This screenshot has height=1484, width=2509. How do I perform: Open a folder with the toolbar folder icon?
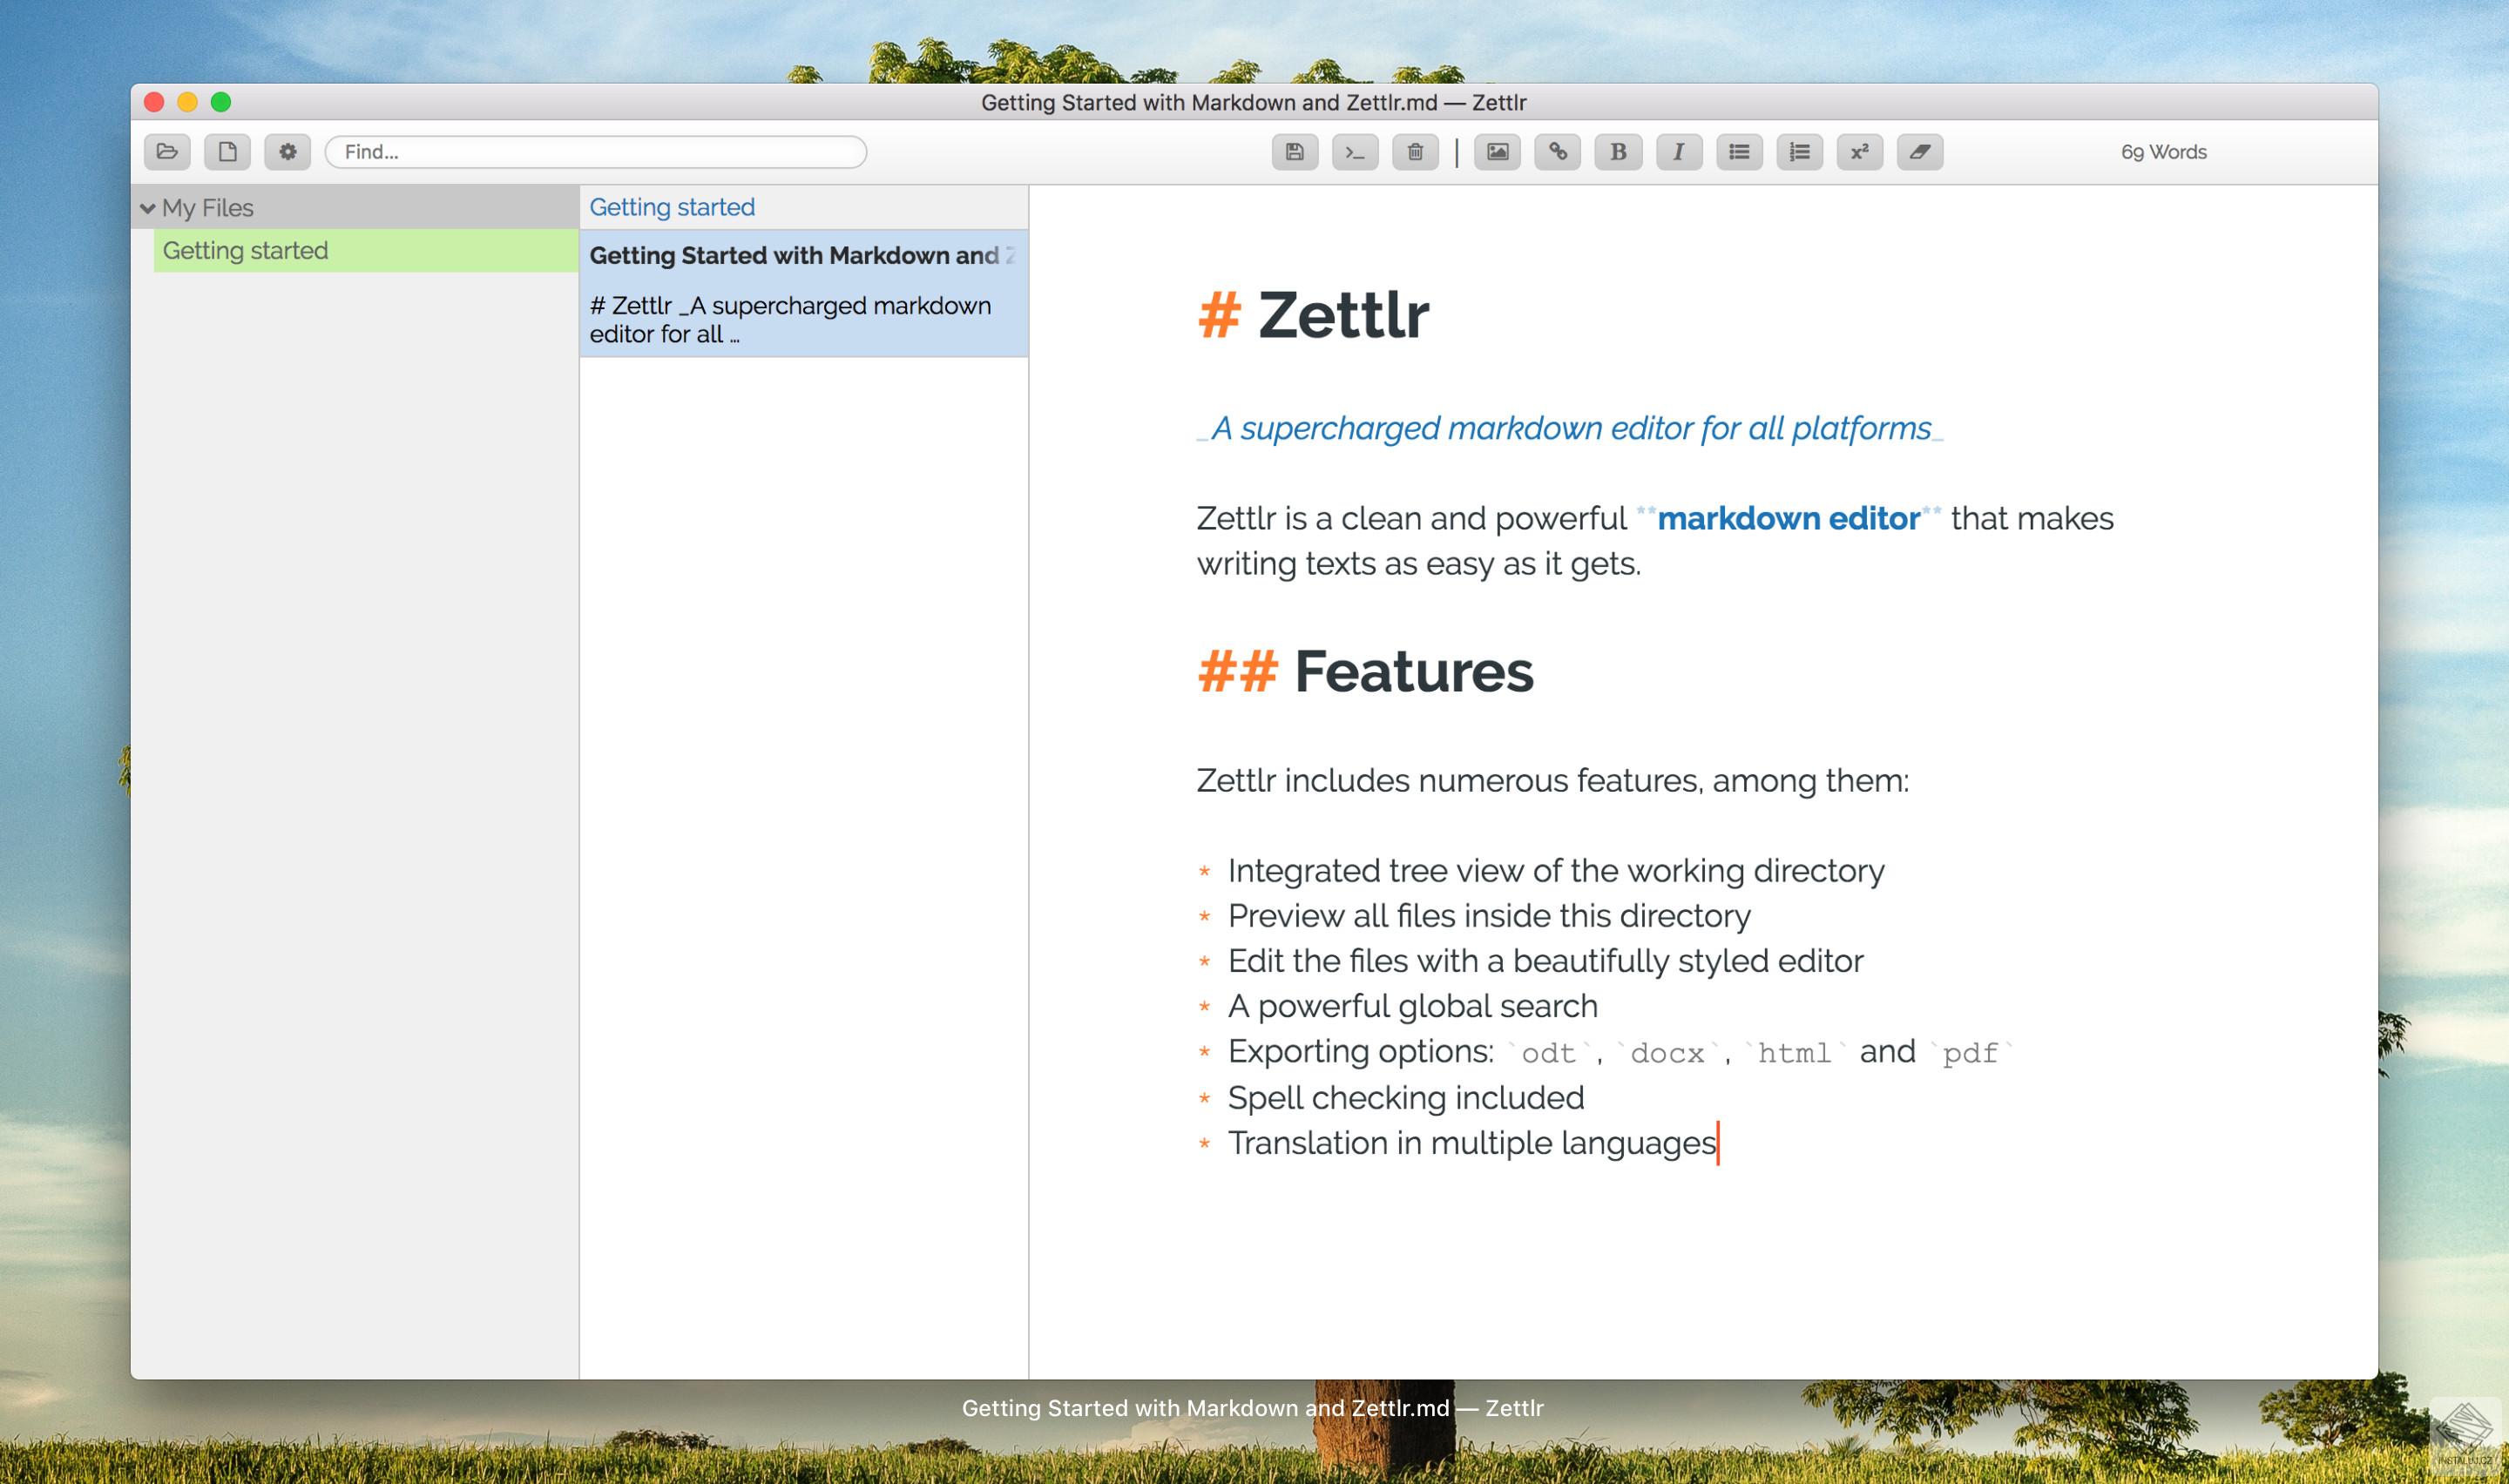pos(167,152)
